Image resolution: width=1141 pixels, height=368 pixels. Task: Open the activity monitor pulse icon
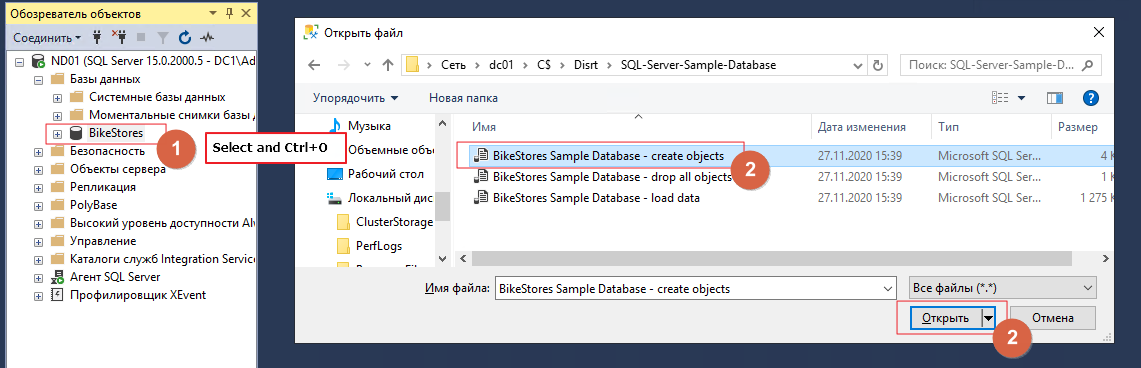[207, 37]
